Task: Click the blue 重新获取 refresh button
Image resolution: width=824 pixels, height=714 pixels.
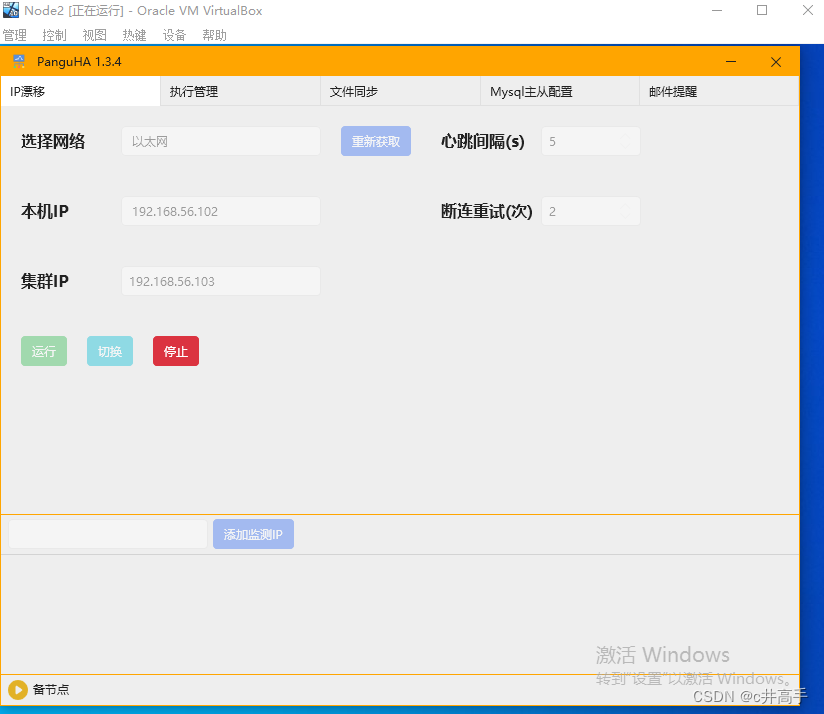Action: click(375, 140)
